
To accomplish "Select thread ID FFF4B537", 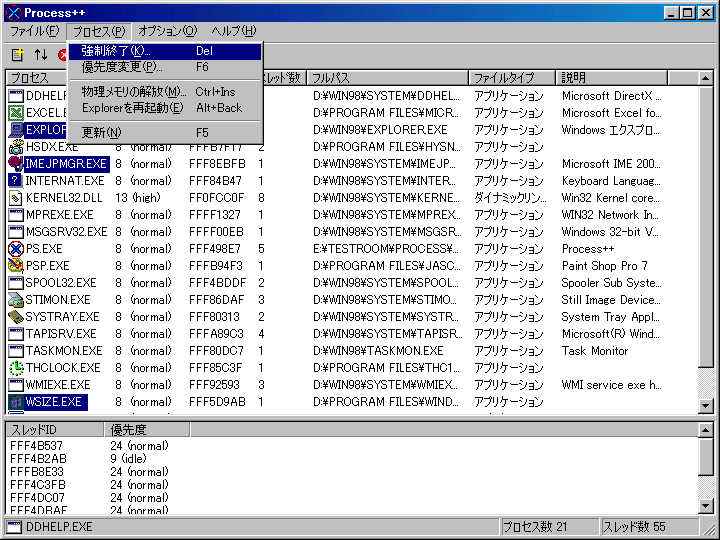I will pyautogui.click(x=36, y=445).
